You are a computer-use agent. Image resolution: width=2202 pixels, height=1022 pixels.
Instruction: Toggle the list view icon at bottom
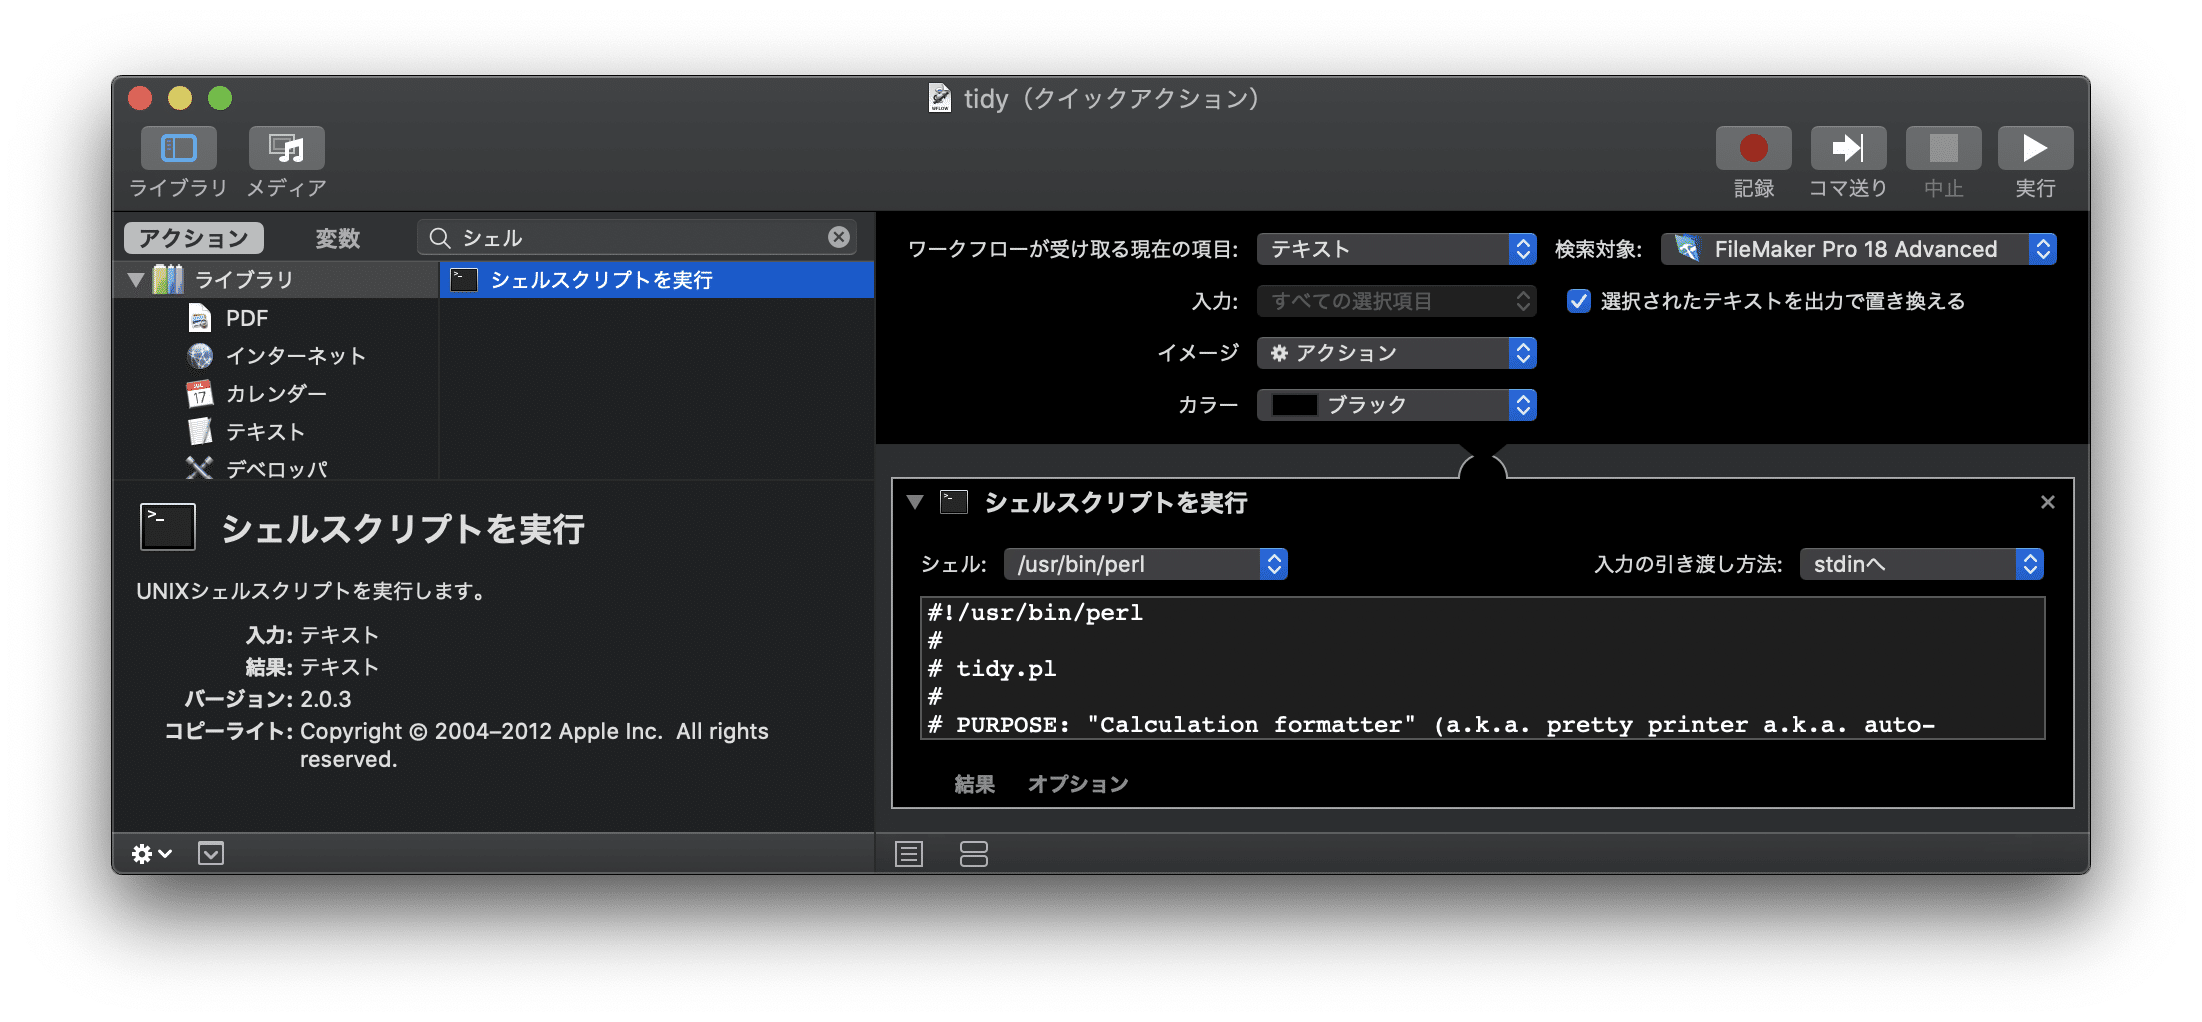click(908, 853)
